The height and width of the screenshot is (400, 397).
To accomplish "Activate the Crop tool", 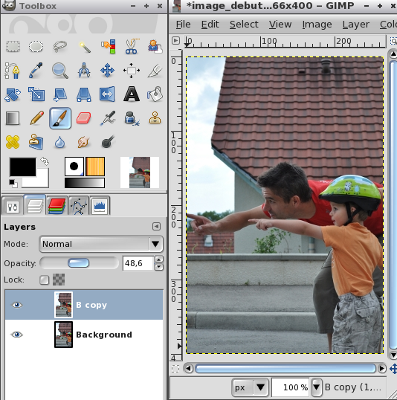I will 155,71.
